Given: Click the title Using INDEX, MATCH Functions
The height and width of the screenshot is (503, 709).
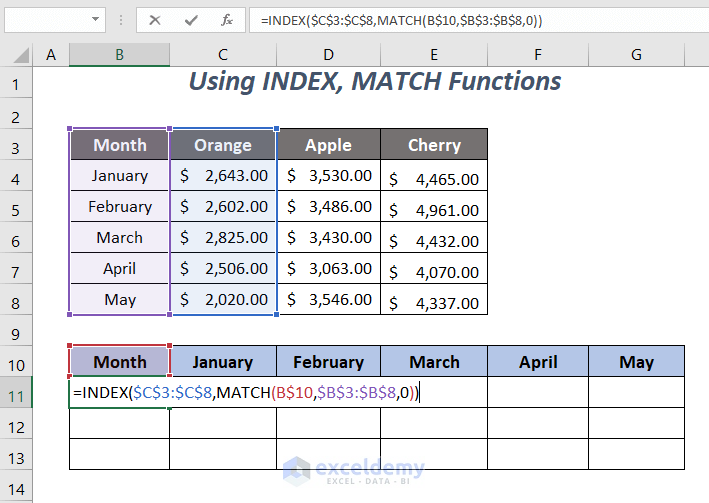Looking at the screenshot, I should pos(374,81).
